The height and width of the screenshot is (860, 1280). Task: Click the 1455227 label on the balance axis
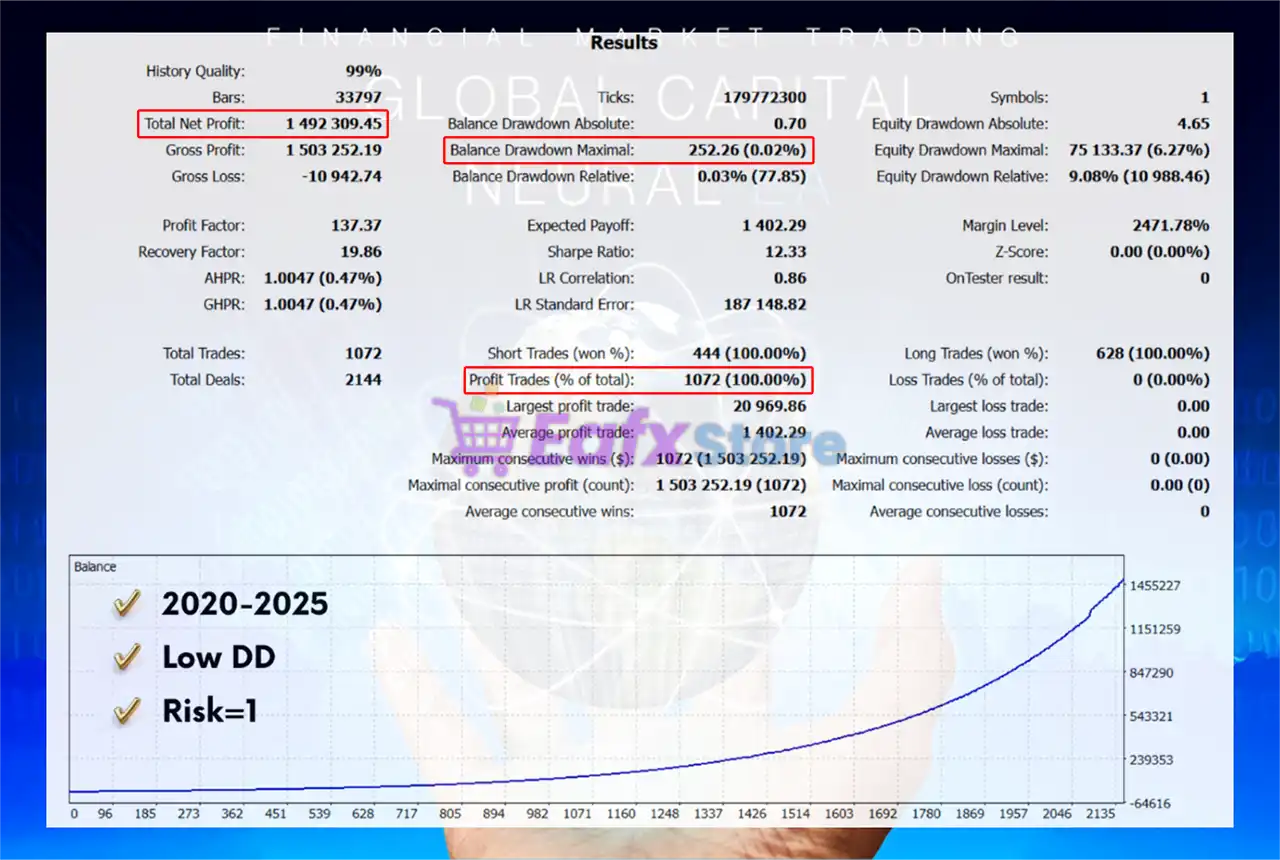click(x=1154, y=586)
